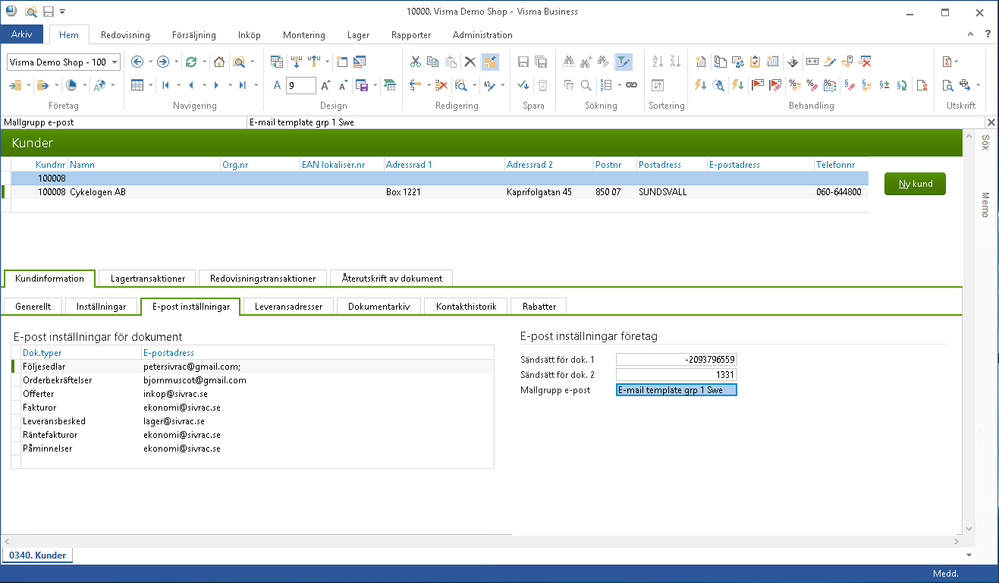Switch to the Redovisning ribbon tab
The width and height of the screenshot is (999, 583).
(125, 35)
